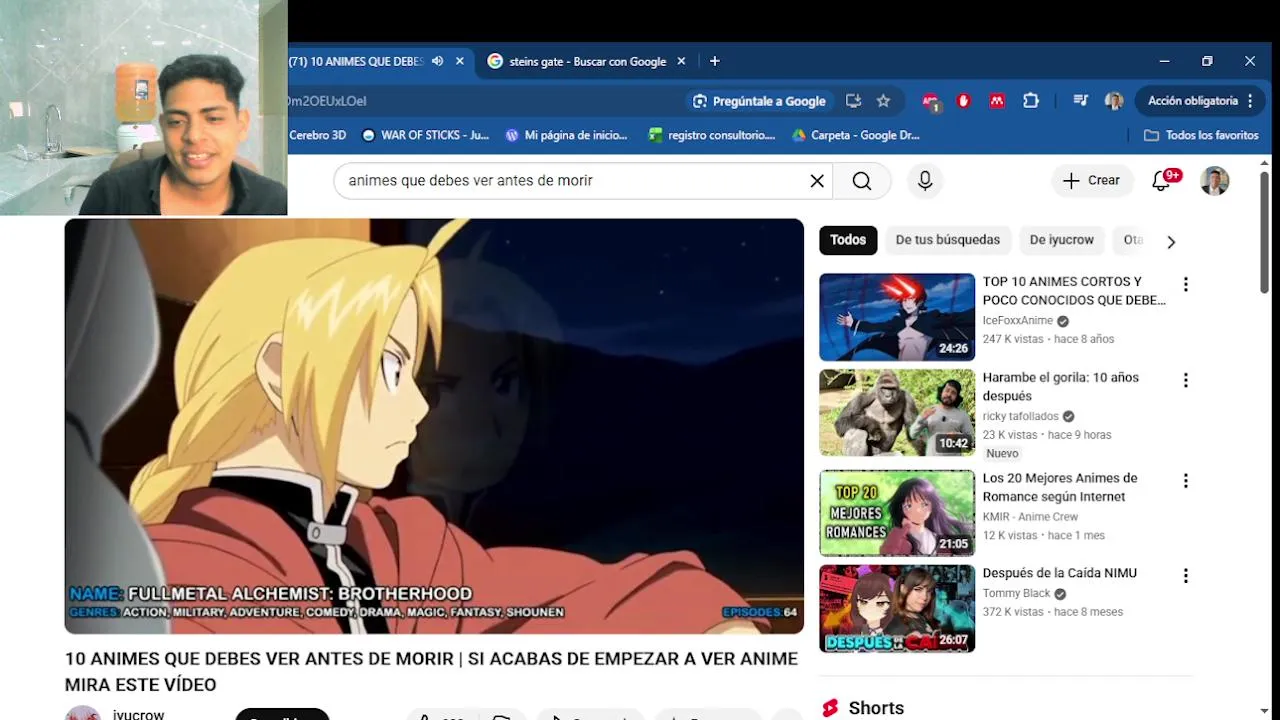The image size is (1280, 720).
Task: Expand Todos los favoritos folder
Action: pos(1201,135)
